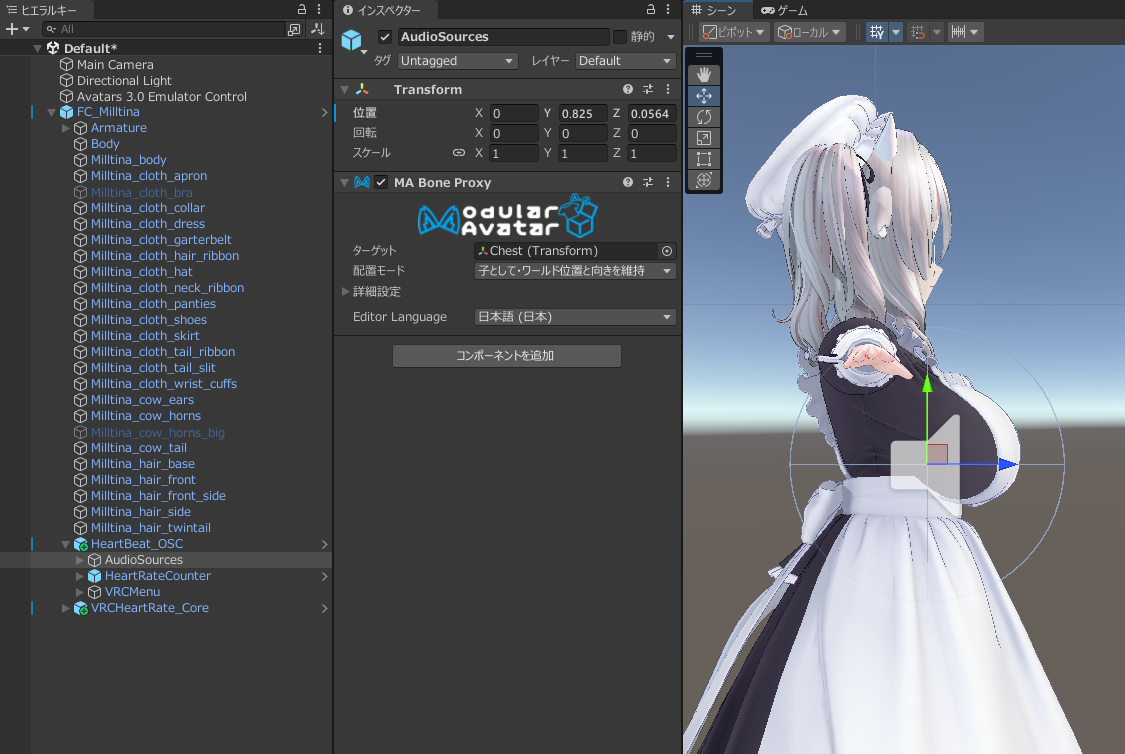Collapse the MA Bone Proxy component
Viewport: 1125px width, 754px height.
point(344,182)
